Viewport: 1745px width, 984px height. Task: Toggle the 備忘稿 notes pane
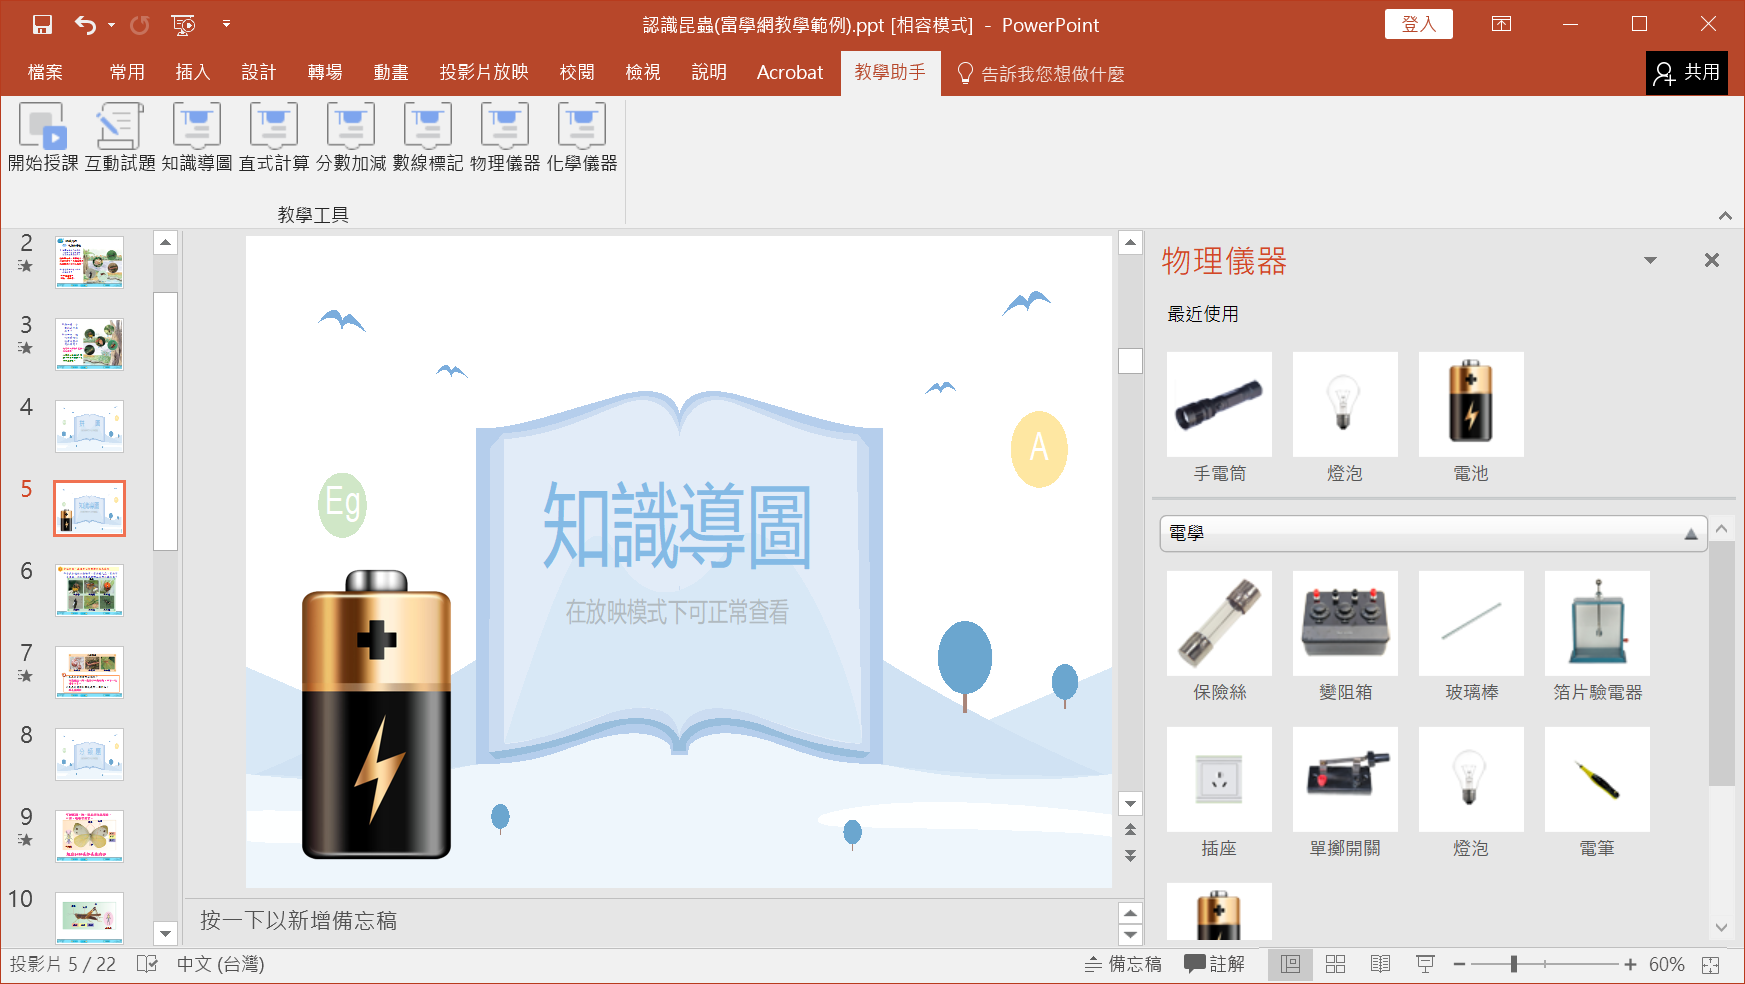(x=1124, y=964)
